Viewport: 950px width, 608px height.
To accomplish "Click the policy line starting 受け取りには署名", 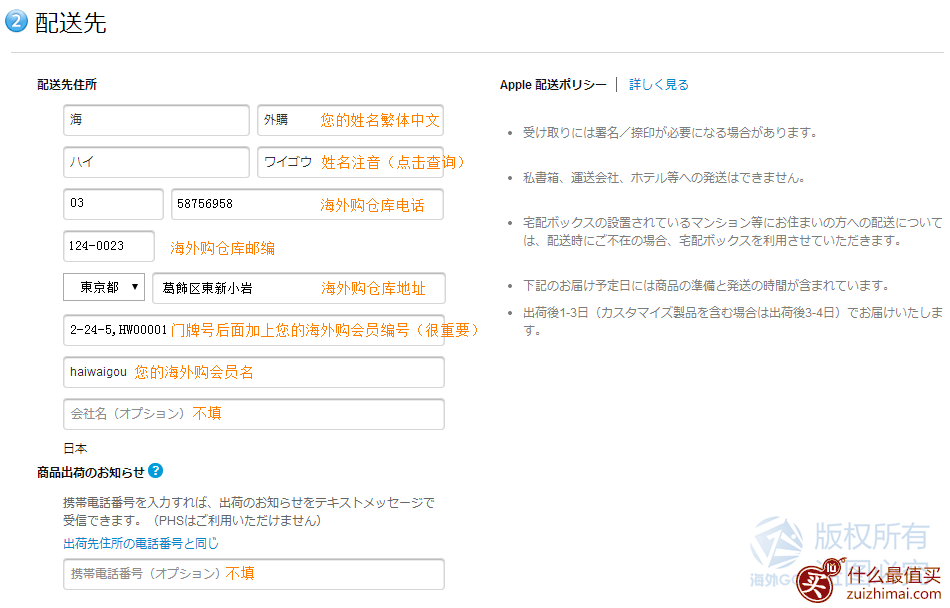I will tap(669, 133).
